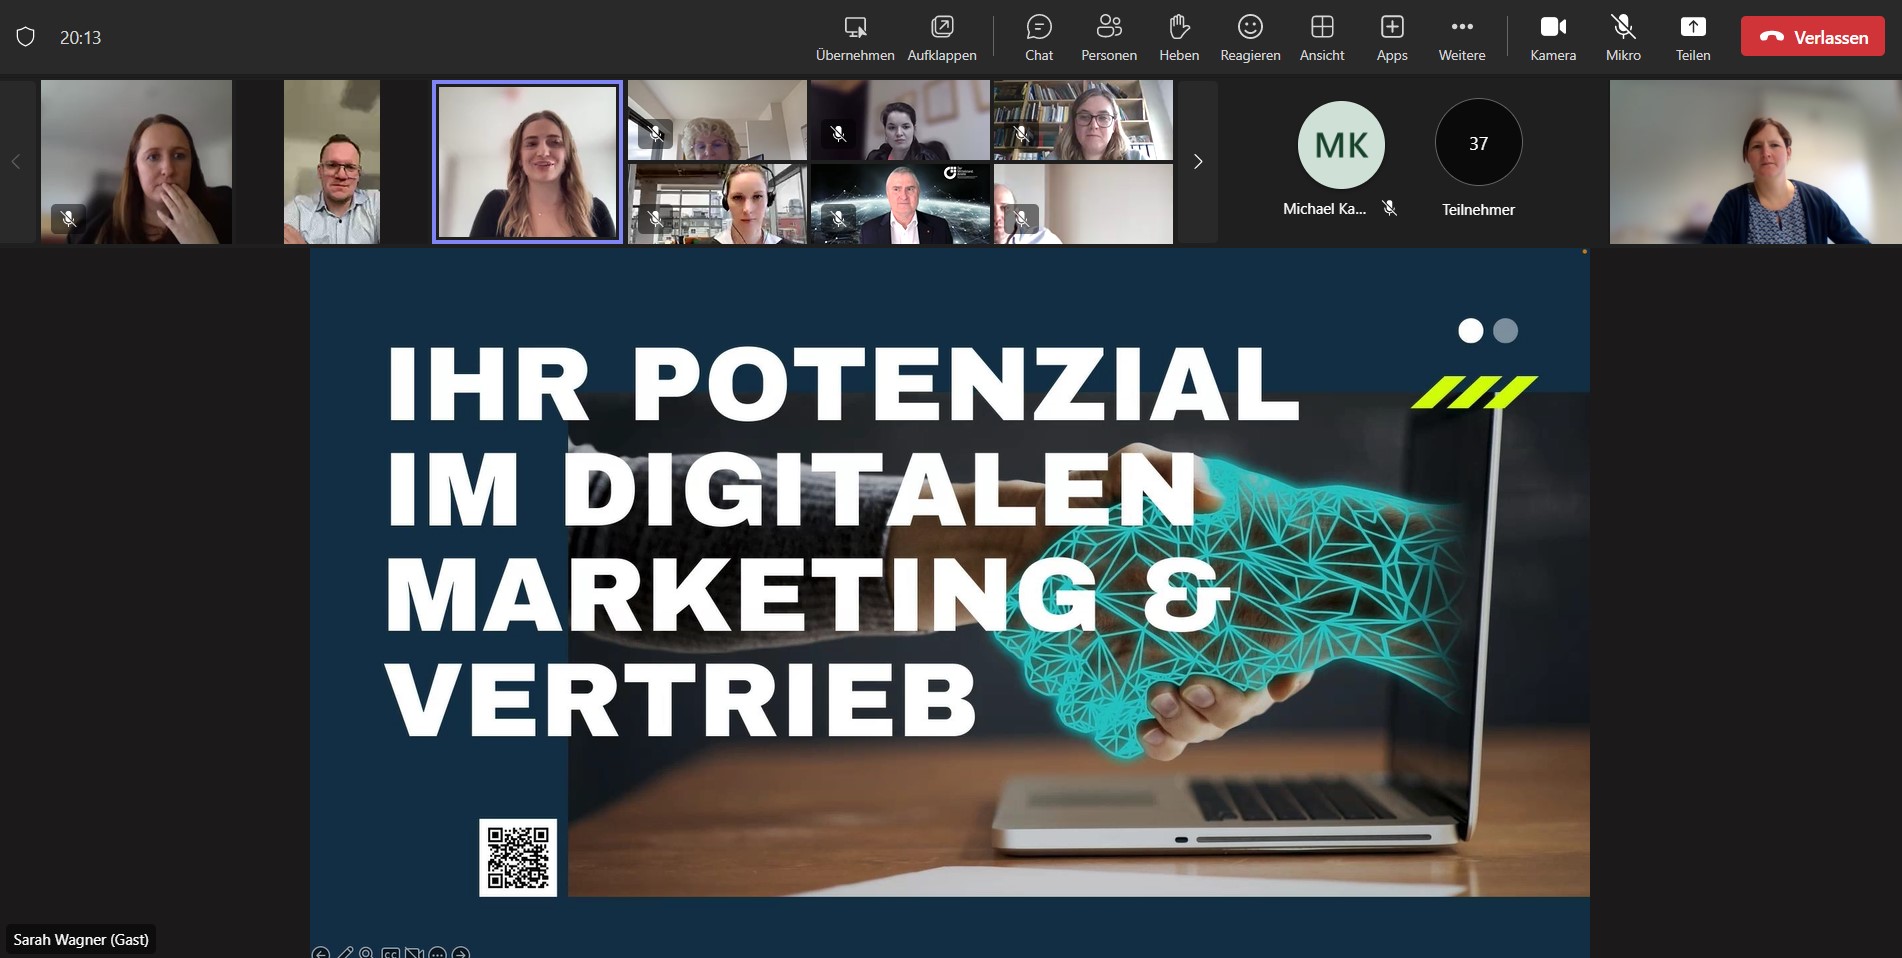Select the highlighted active speaker video tile

pyautogui.click(x=527, y=162)
